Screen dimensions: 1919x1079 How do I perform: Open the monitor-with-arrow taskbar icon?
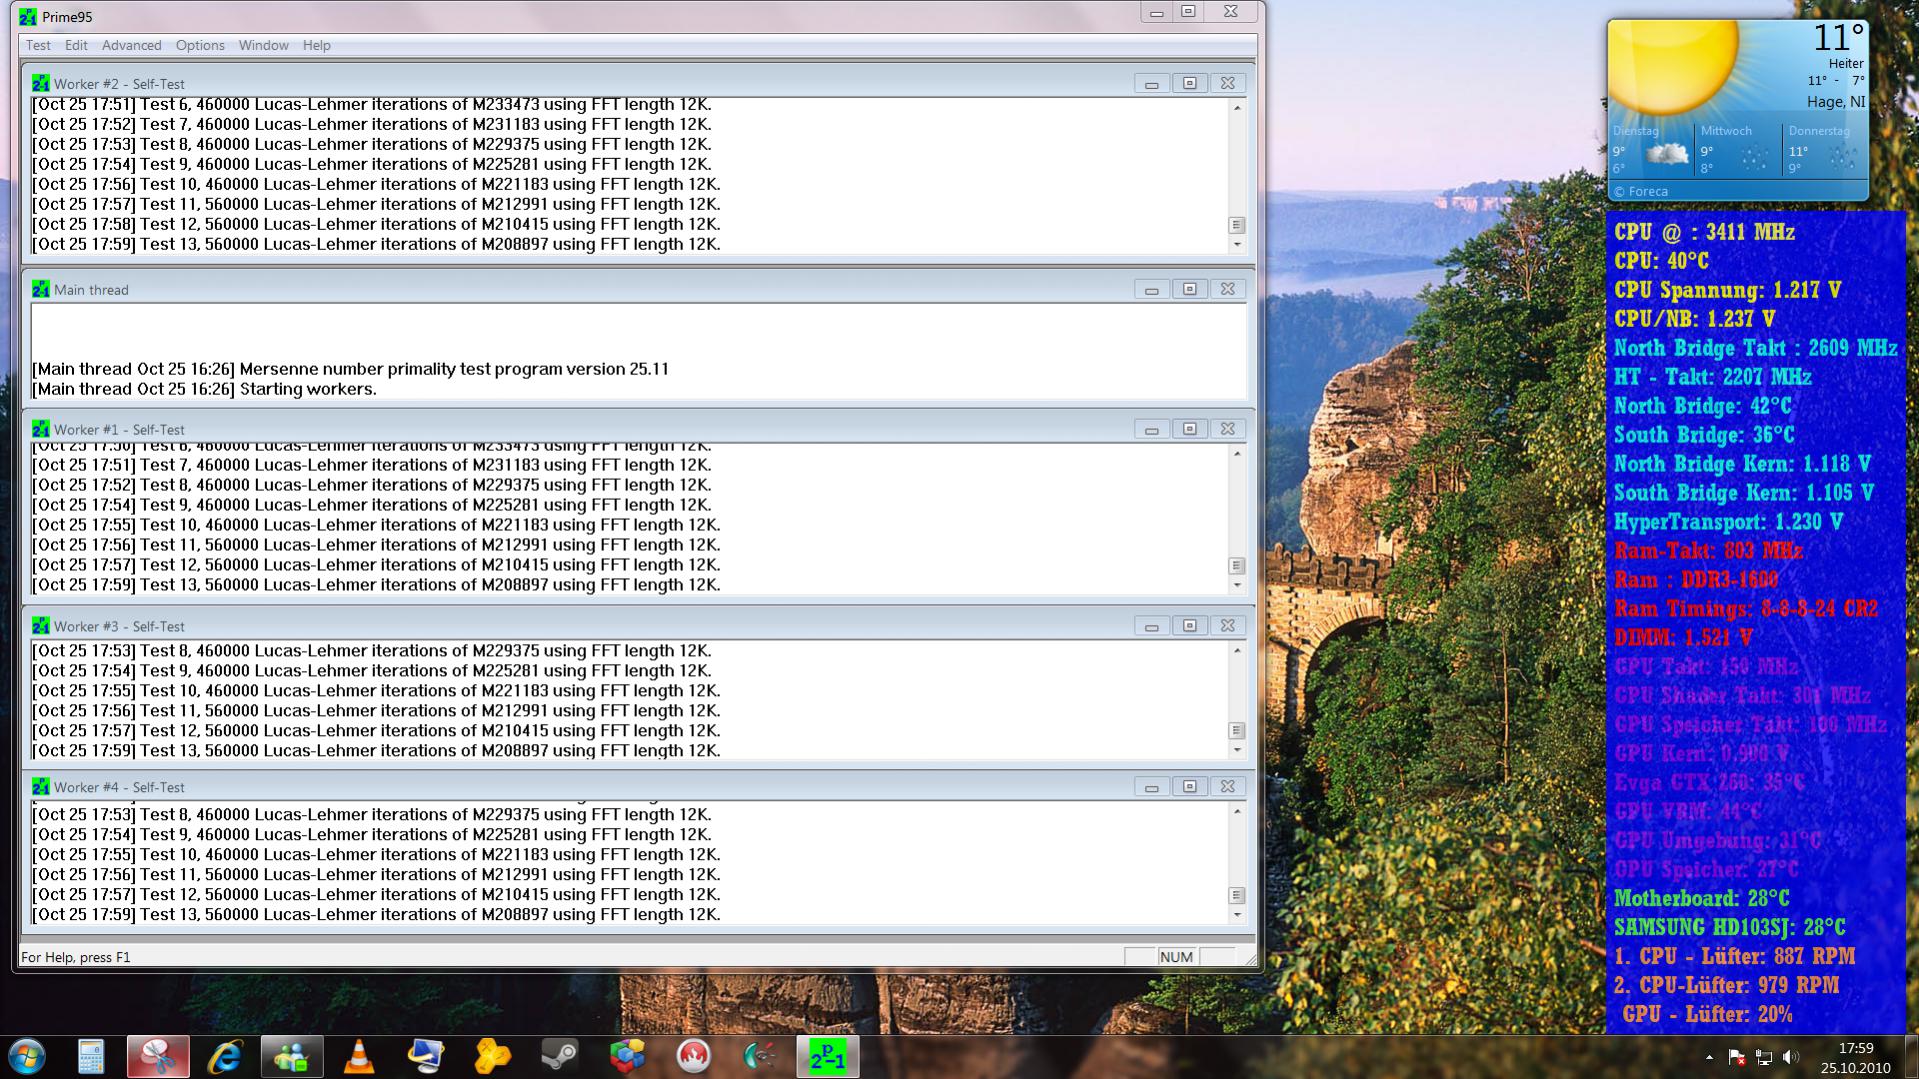point(426,1057)
